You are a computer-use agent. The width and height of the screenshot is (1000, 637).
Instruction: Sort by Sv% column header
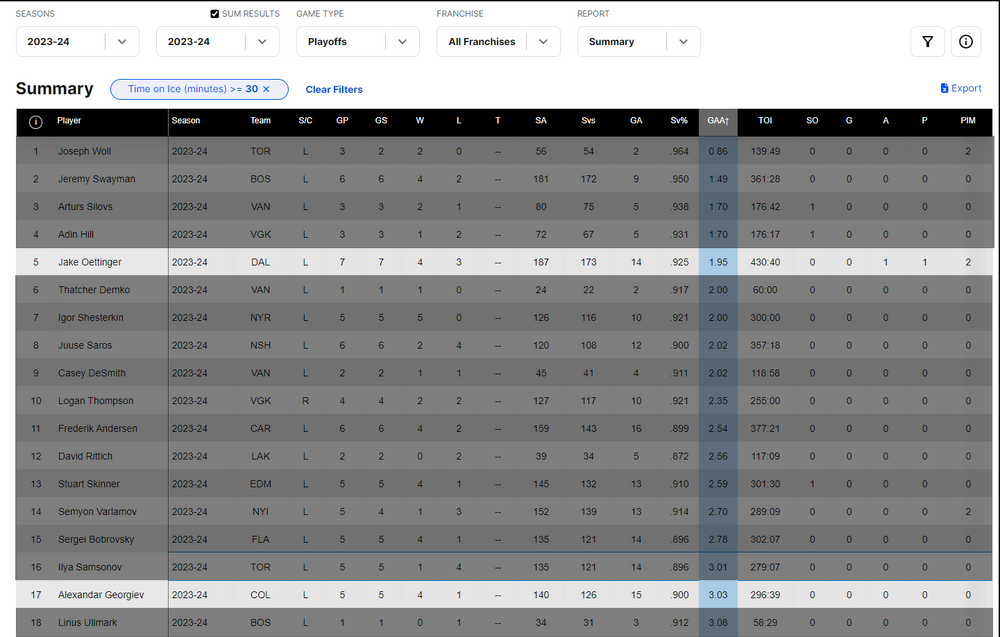coord(679,121)
